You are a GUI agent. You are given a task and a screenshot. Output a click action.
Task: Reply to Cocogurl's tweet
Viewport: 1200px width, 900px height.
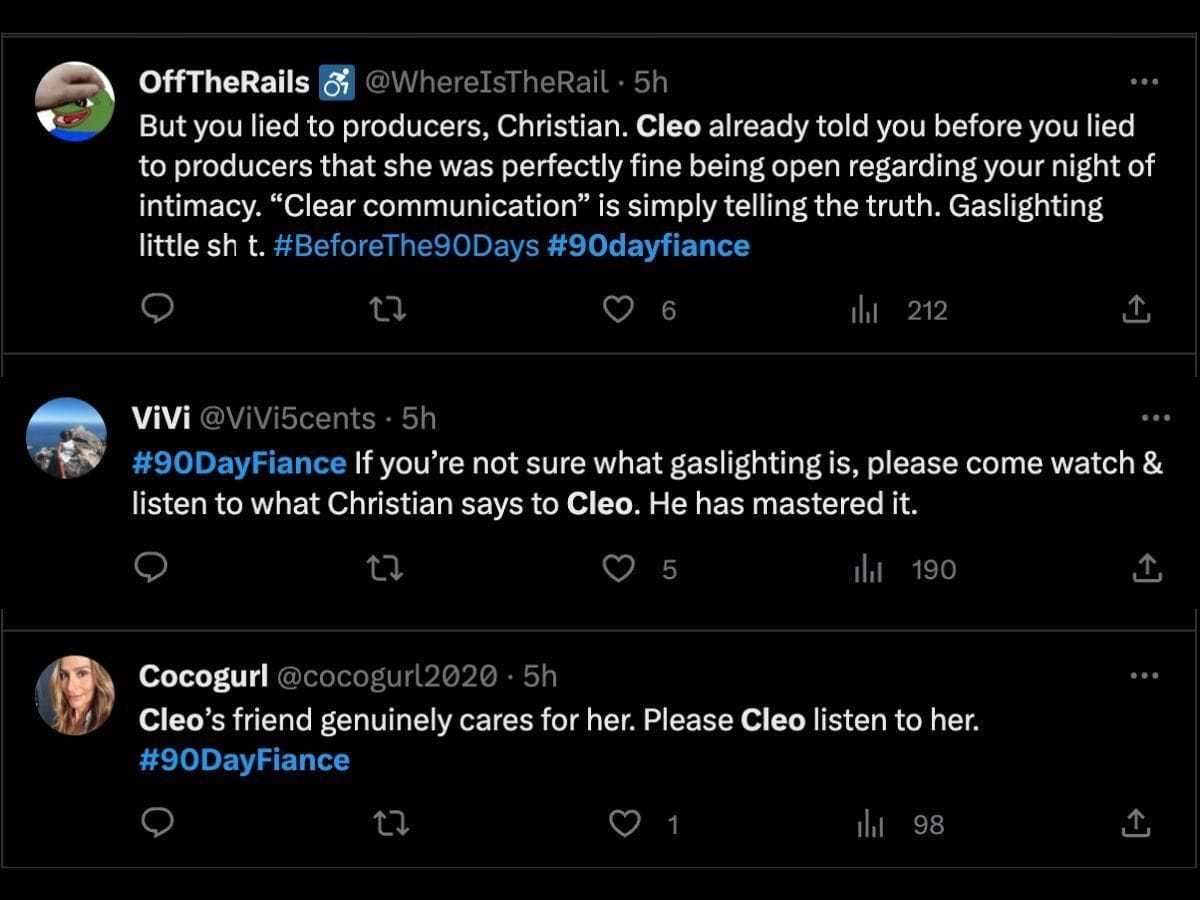pos(157,824)
